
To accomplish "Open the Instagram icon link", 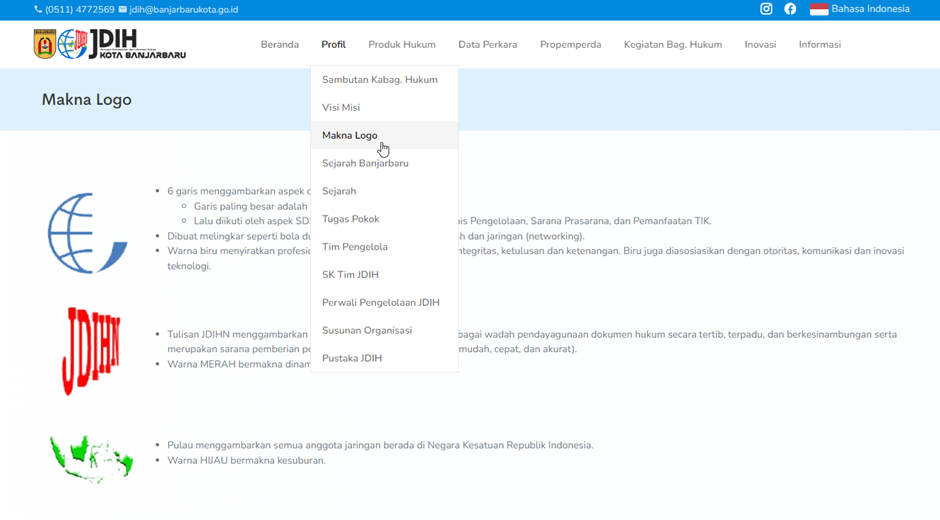I will point(766,9).
